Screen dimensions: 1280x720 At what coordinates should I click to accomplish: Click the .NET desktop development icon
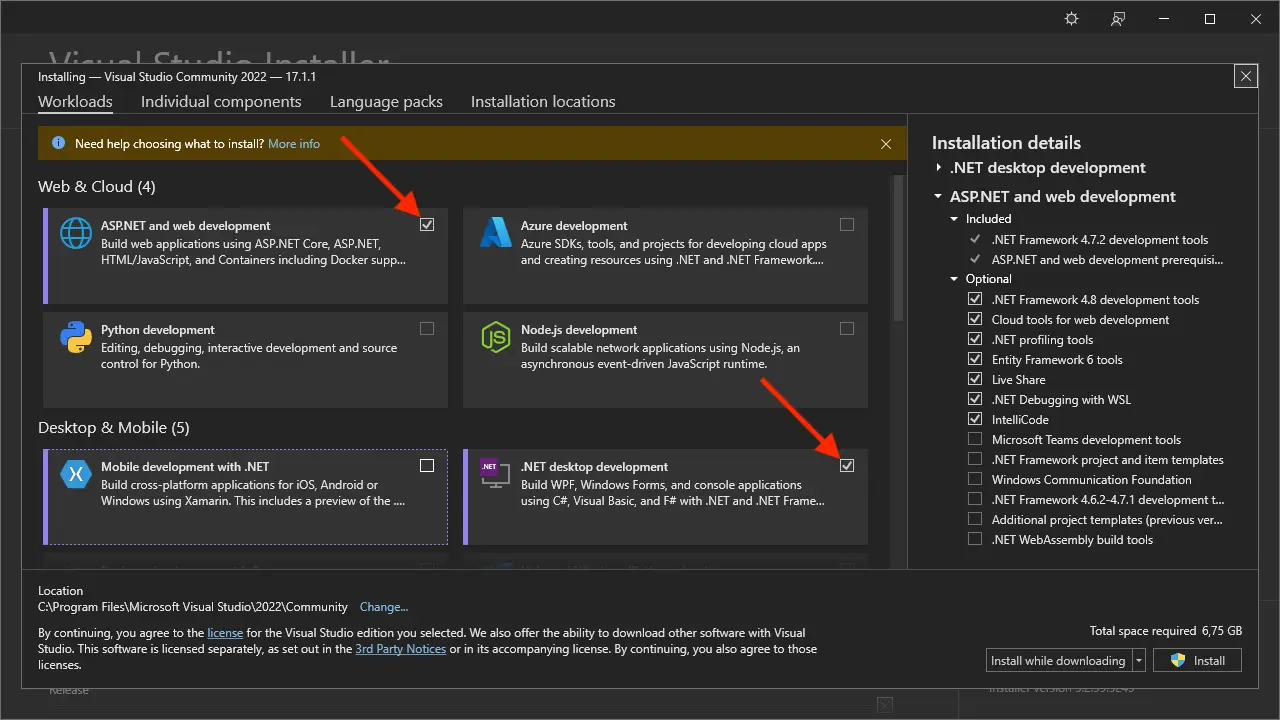click(x=496, y=473)
